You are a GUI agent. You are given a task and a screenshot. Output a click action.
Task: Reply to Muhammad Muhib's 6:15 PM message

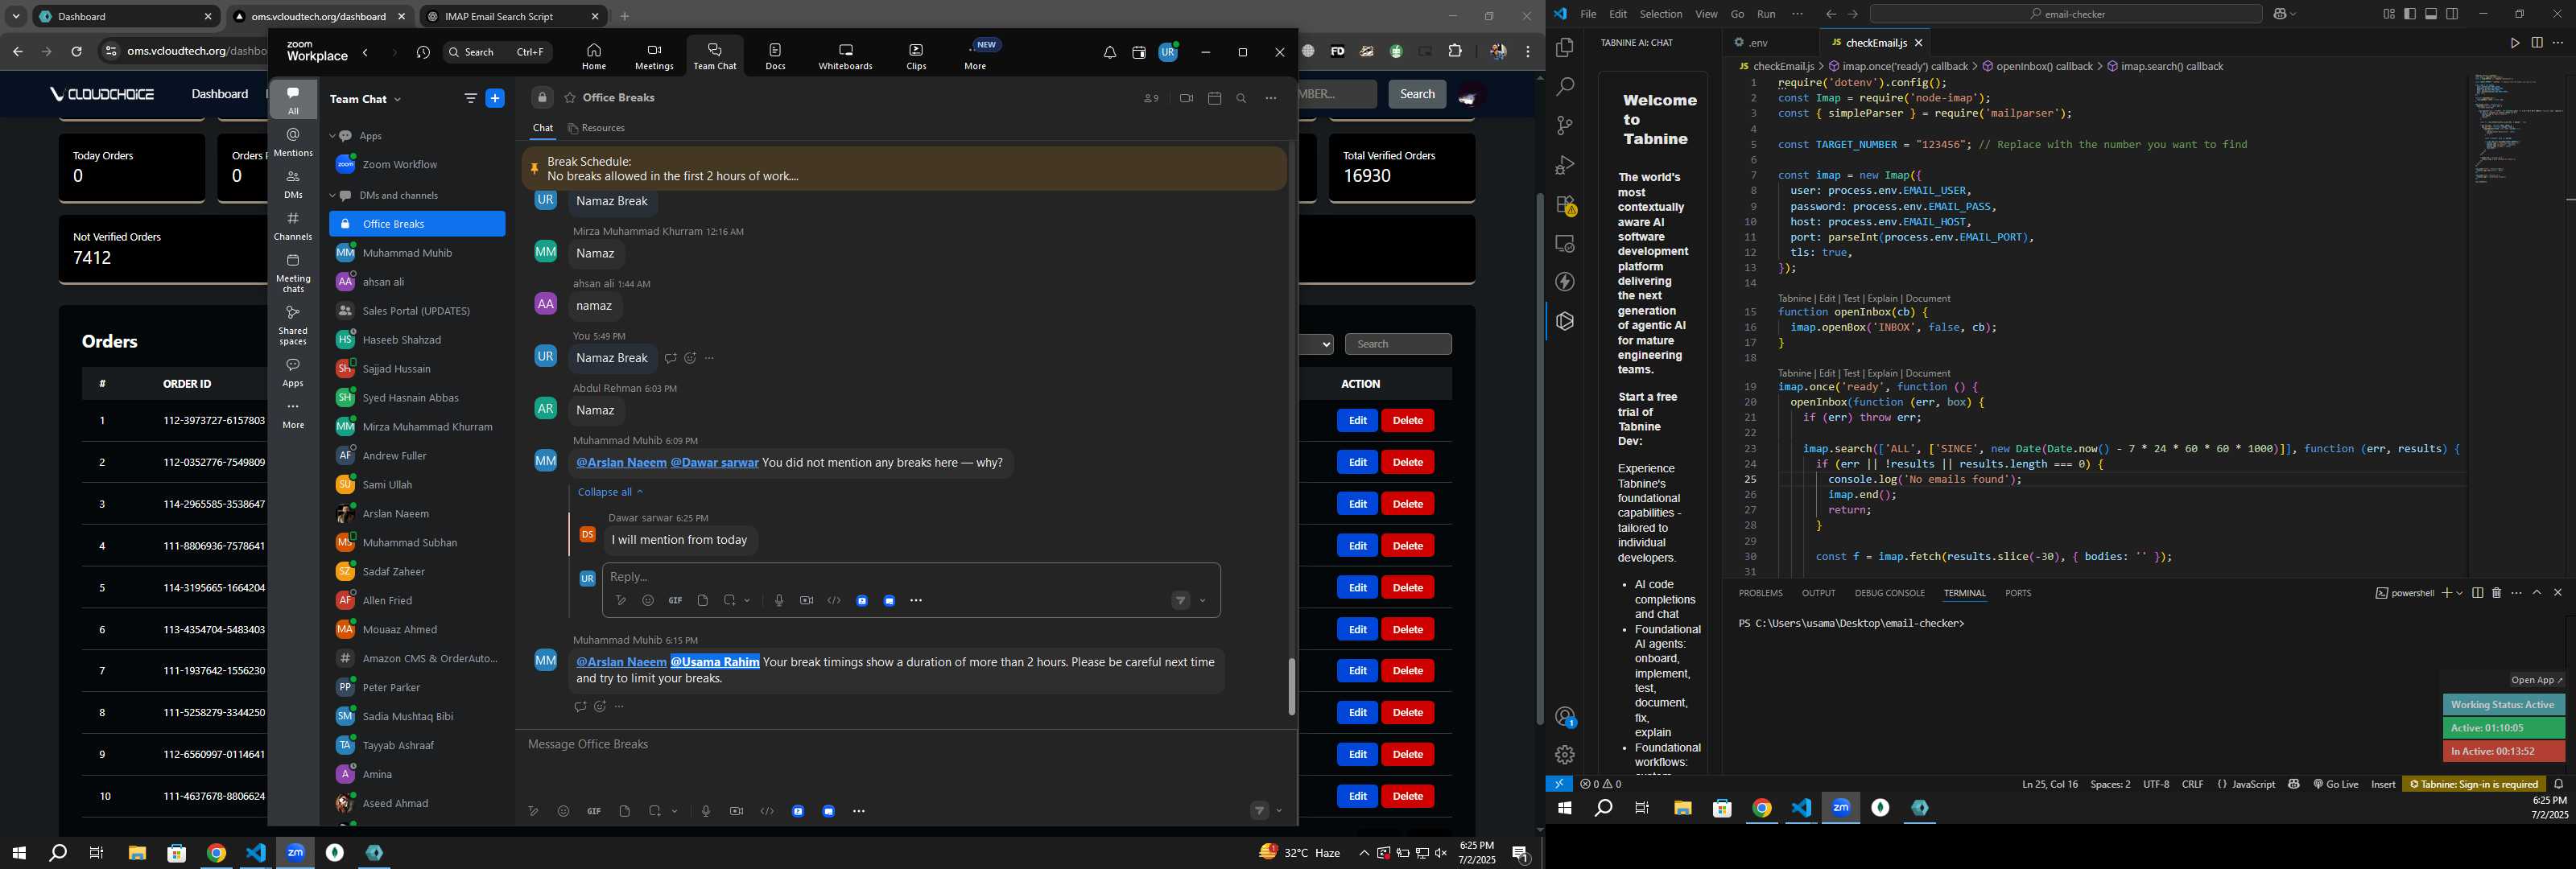pyautogui.click(x=580, y=706)
